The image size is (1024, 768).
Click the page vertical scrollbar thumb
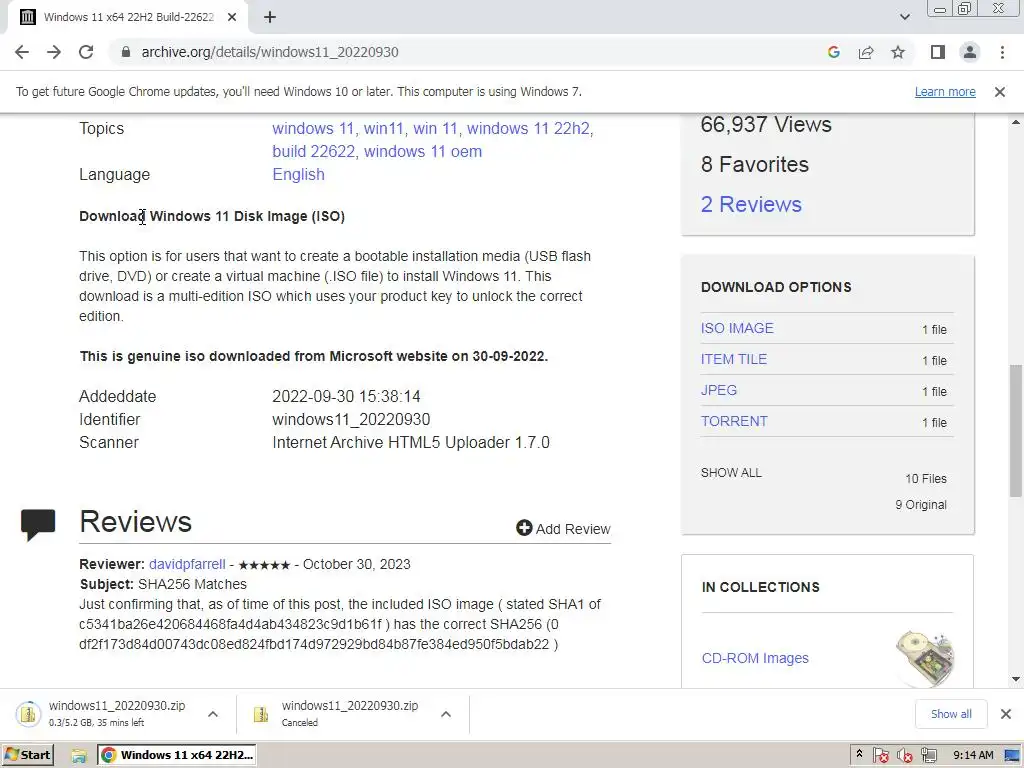click(1016, 431)
